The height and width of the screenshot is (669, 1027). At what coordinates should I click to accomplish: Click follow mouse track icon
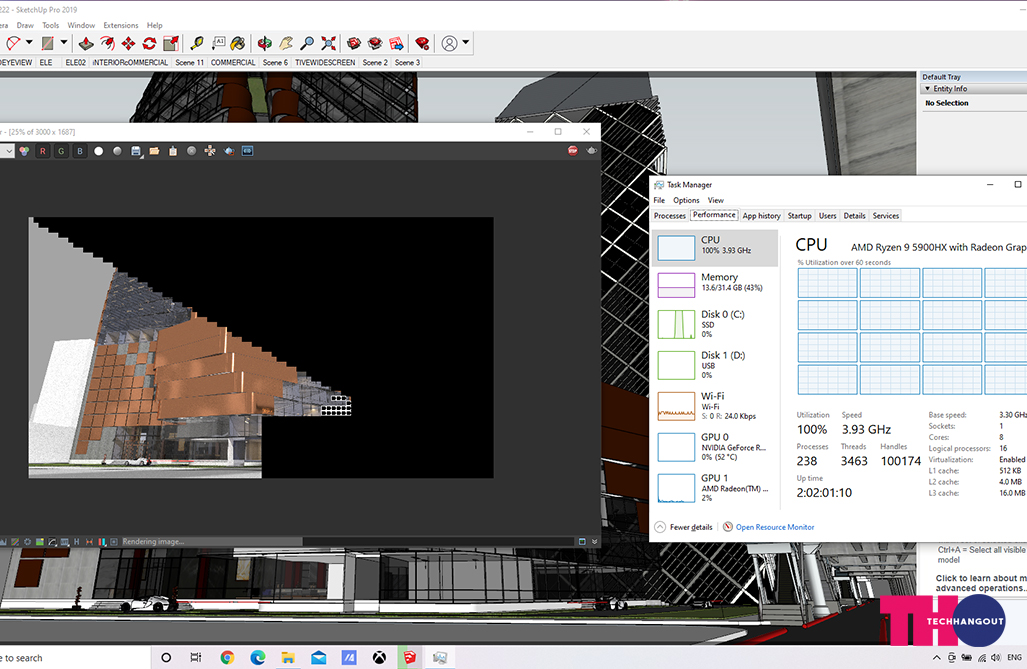click(210, 151)
